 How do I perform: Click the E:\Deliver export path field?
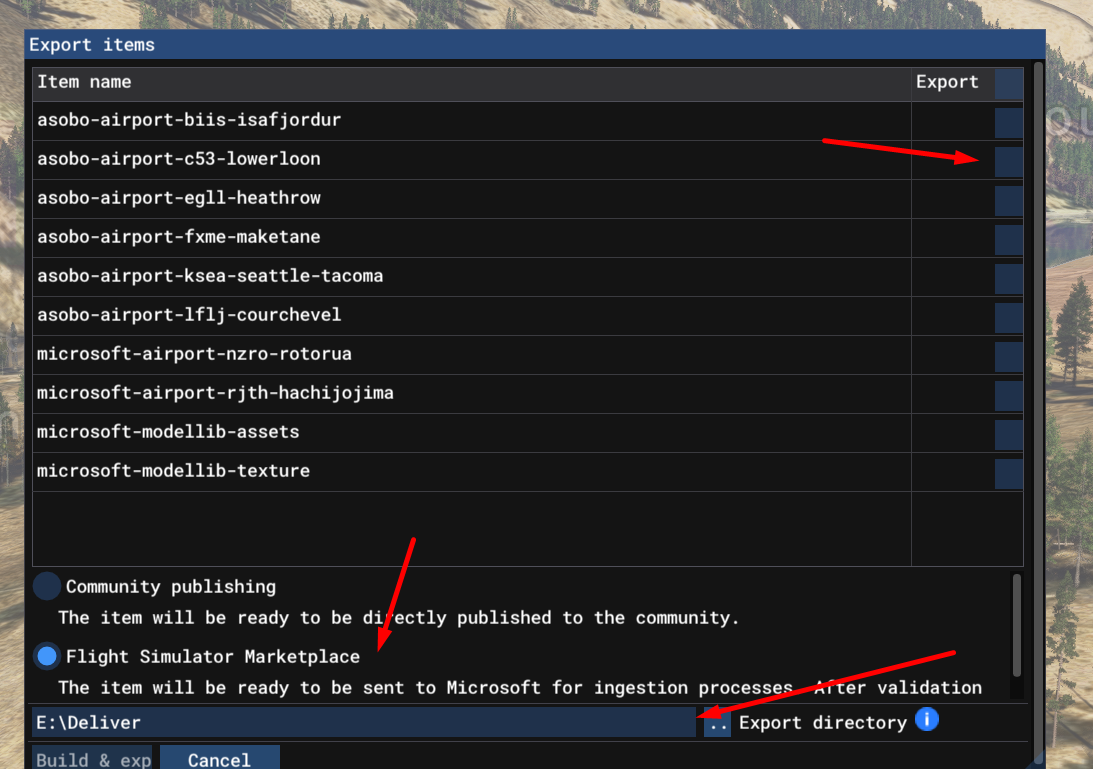coord(364,722)
